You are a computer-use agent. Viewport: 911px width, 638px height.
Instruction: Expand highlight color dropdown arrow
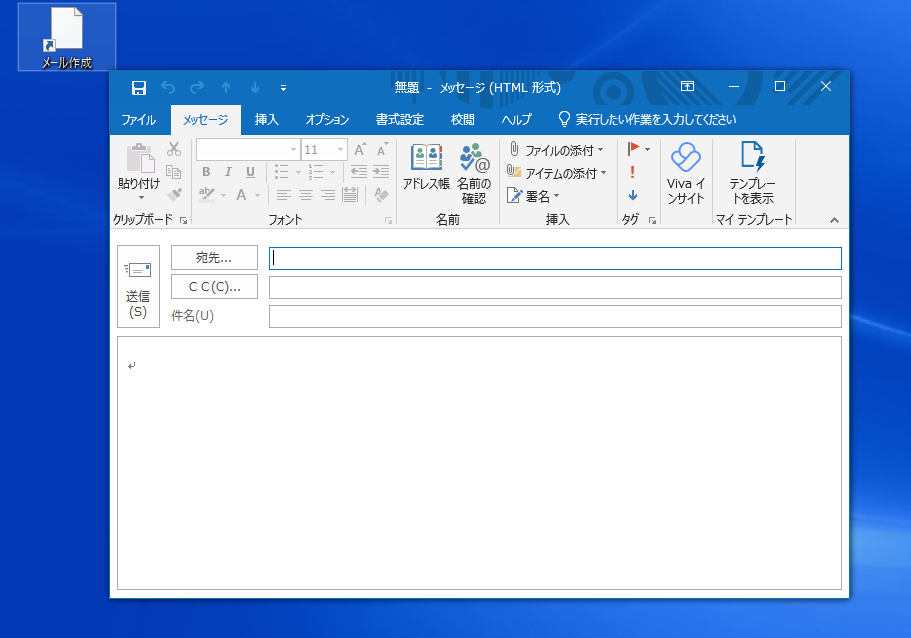click(x=224, y=195)
